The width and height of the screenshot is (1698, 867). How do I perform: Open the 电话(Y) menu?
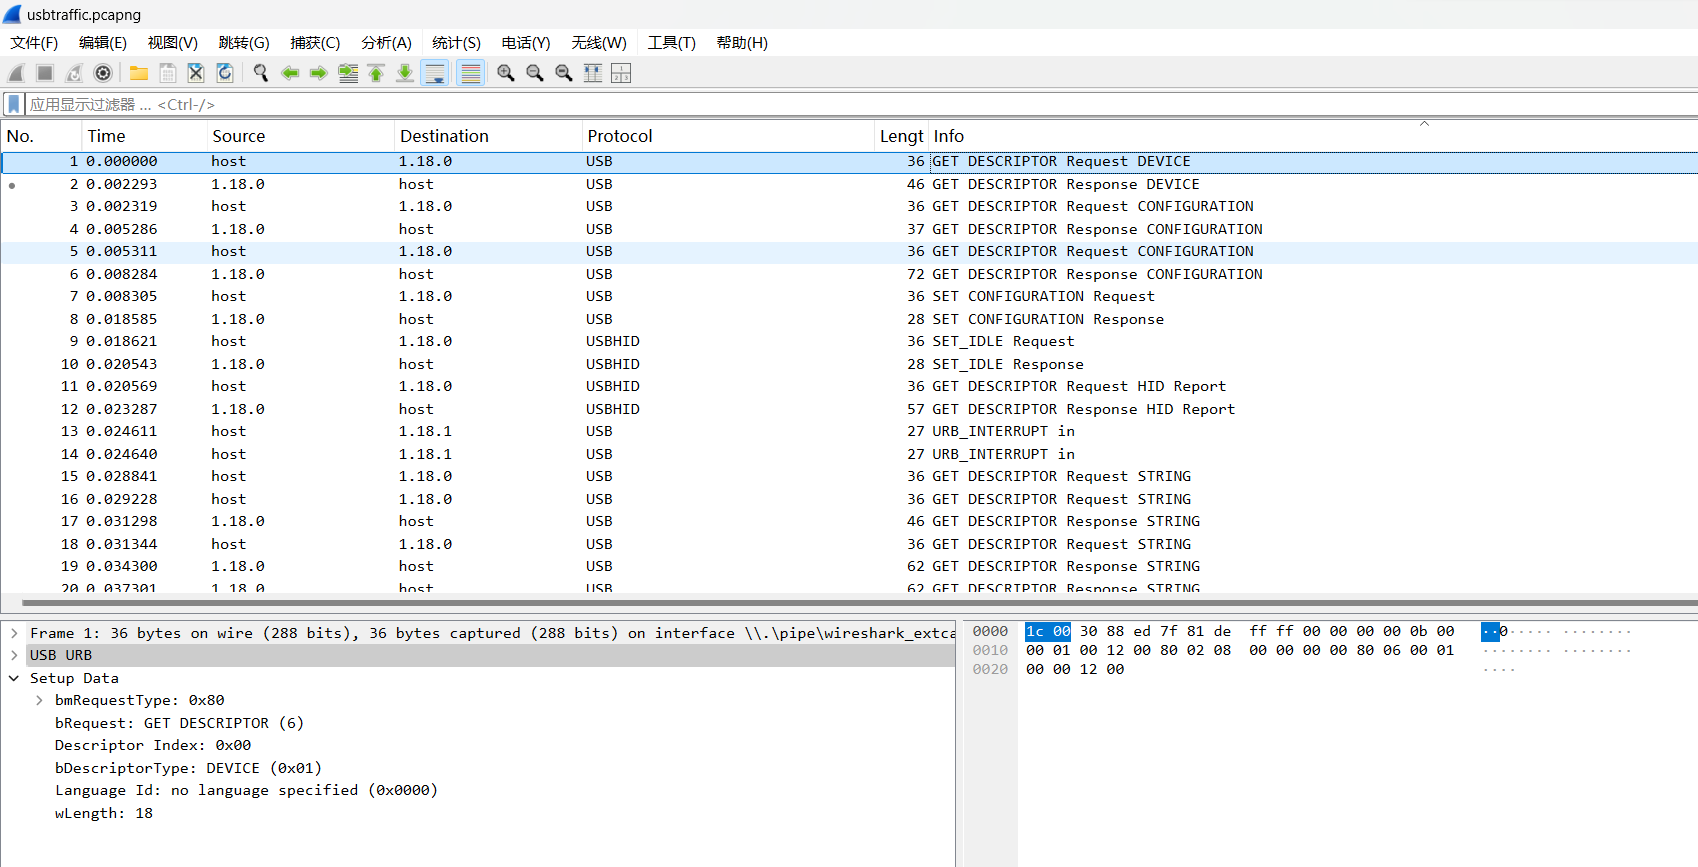526,43
